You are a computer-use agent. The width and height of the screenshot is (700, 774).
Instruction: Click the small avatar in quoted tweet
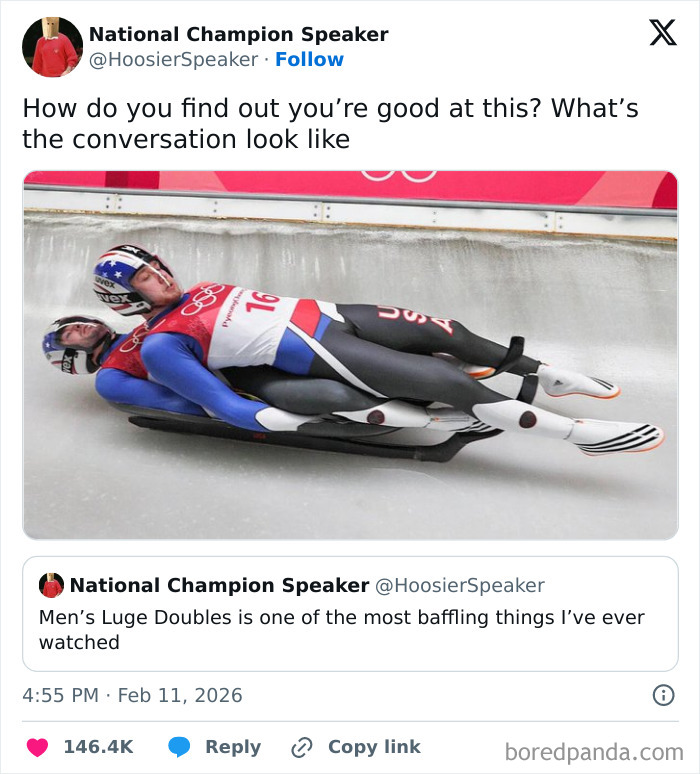tap(51, 586)
